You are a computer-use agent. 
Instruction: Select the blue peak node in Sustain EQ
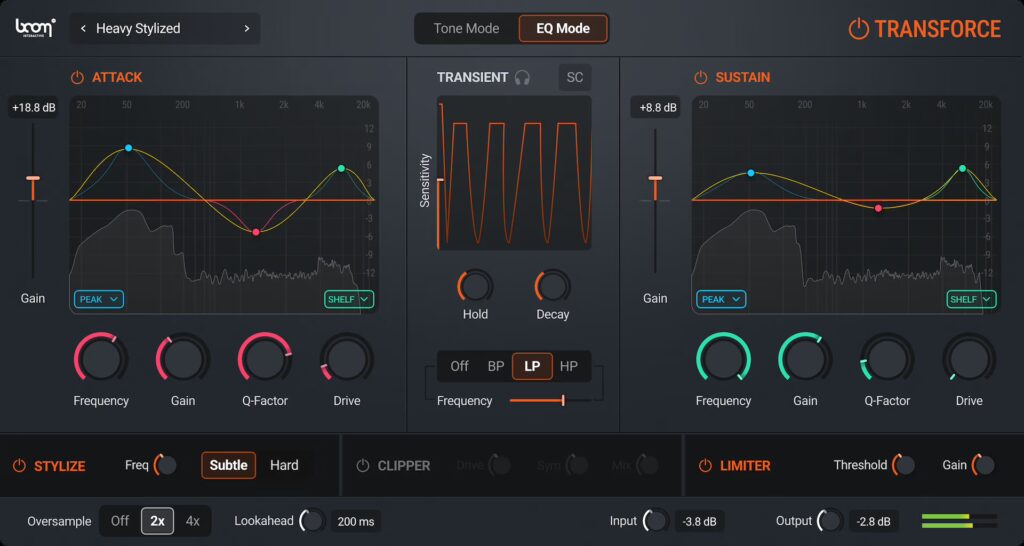click(x=751, y=173)
